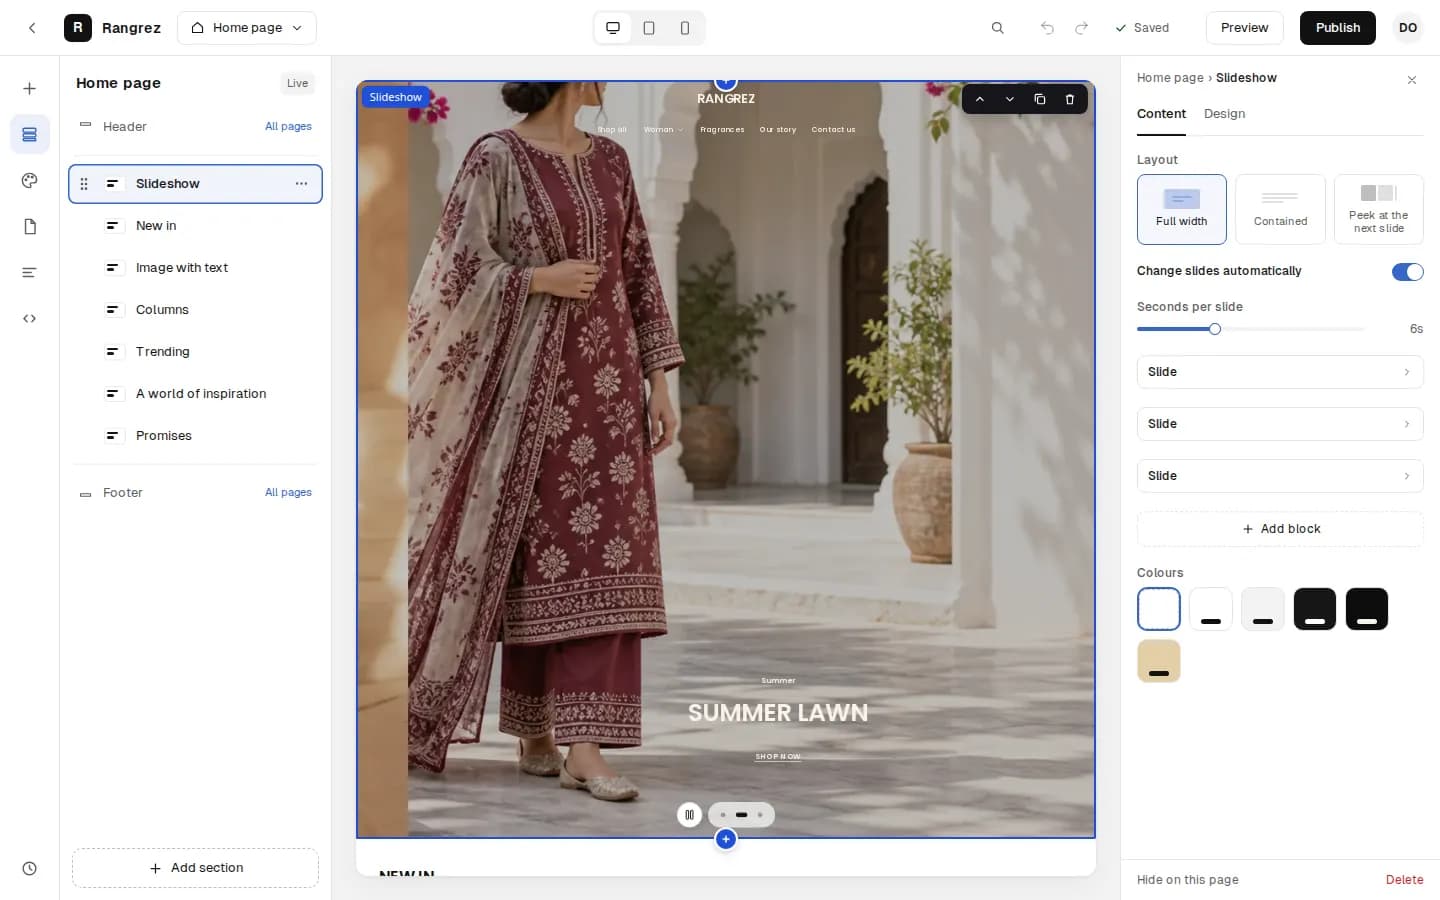The height and width of the screenshot is (900, 1440).
Task: Switch to the Design tab
Action: (x=1225, y=114)
